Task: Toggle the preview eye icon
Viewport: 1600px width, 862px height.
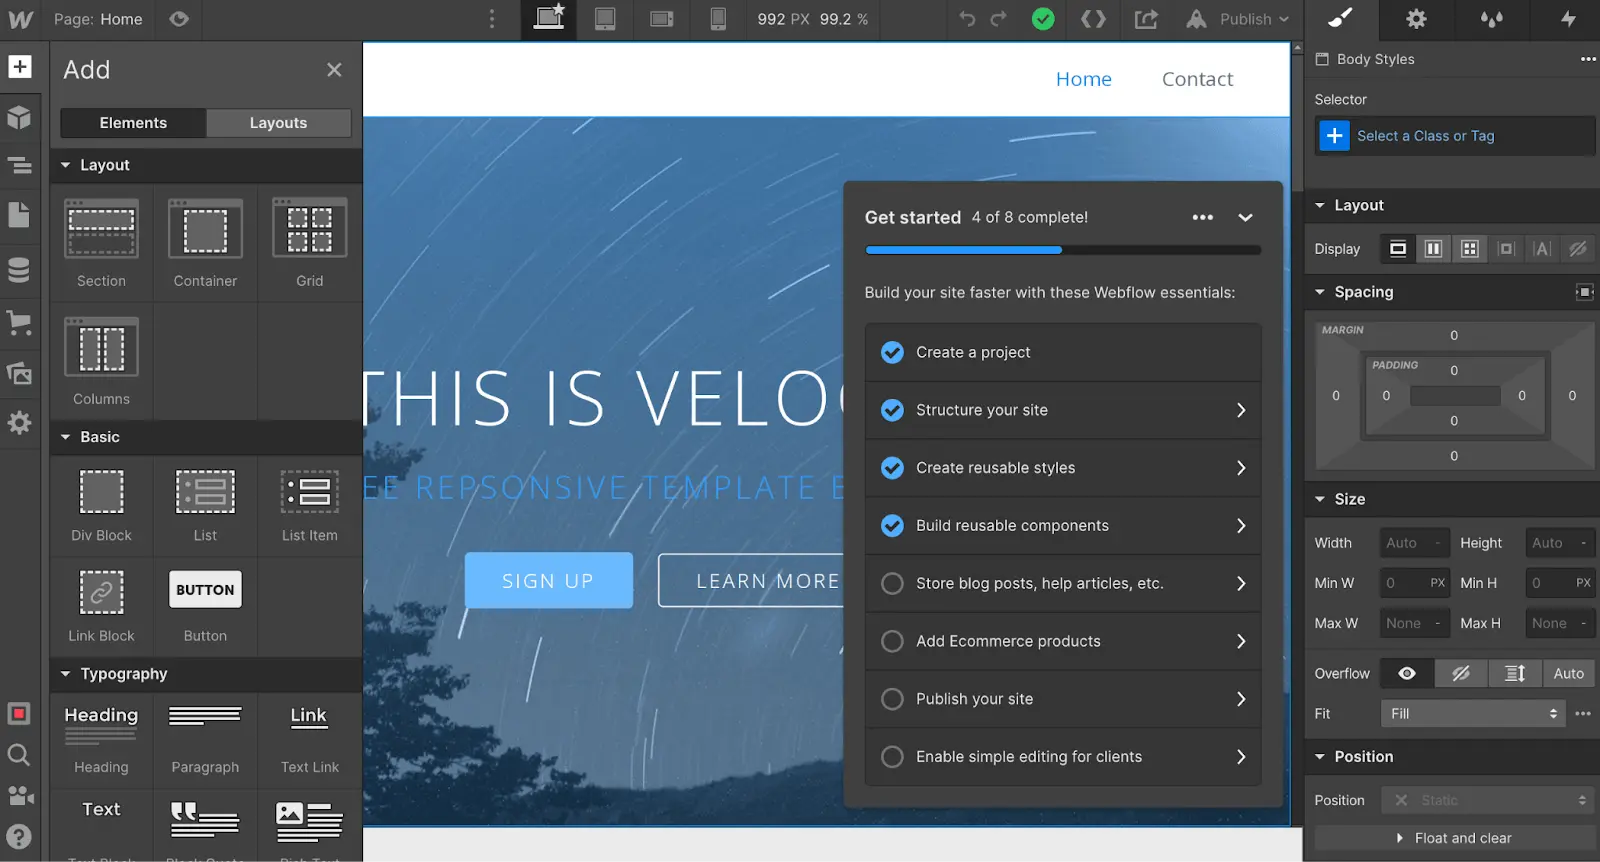Action: click(179, 19)
